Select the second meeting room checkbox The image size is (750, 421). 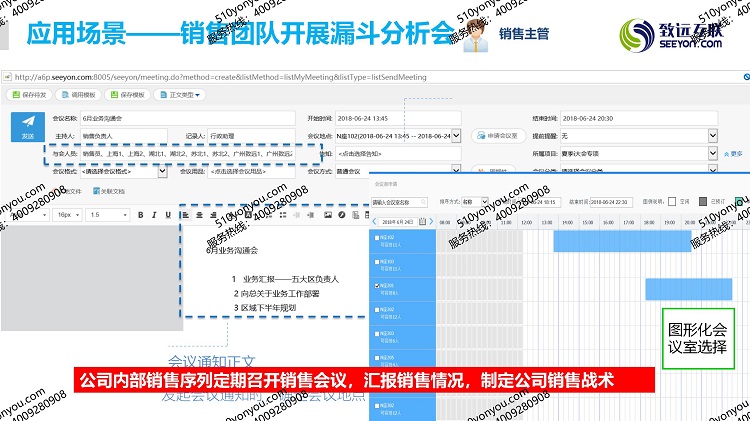coord(376,262)
